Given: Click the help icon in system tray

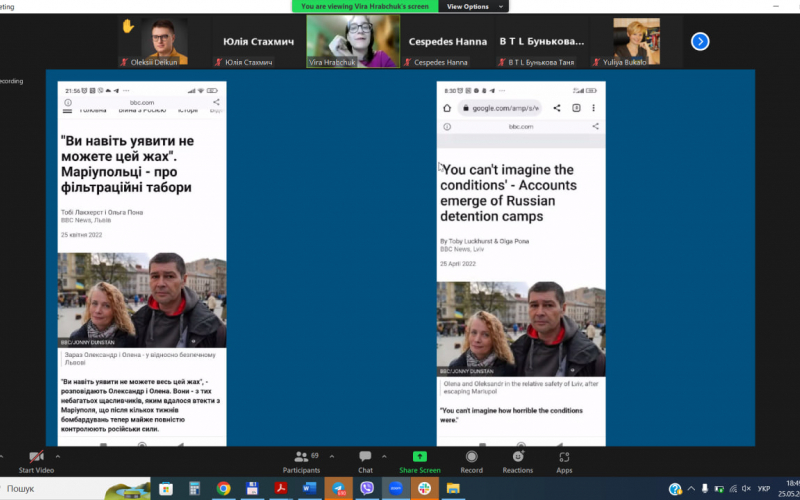Looking at the screenshot, I should [x=675, y=489].
